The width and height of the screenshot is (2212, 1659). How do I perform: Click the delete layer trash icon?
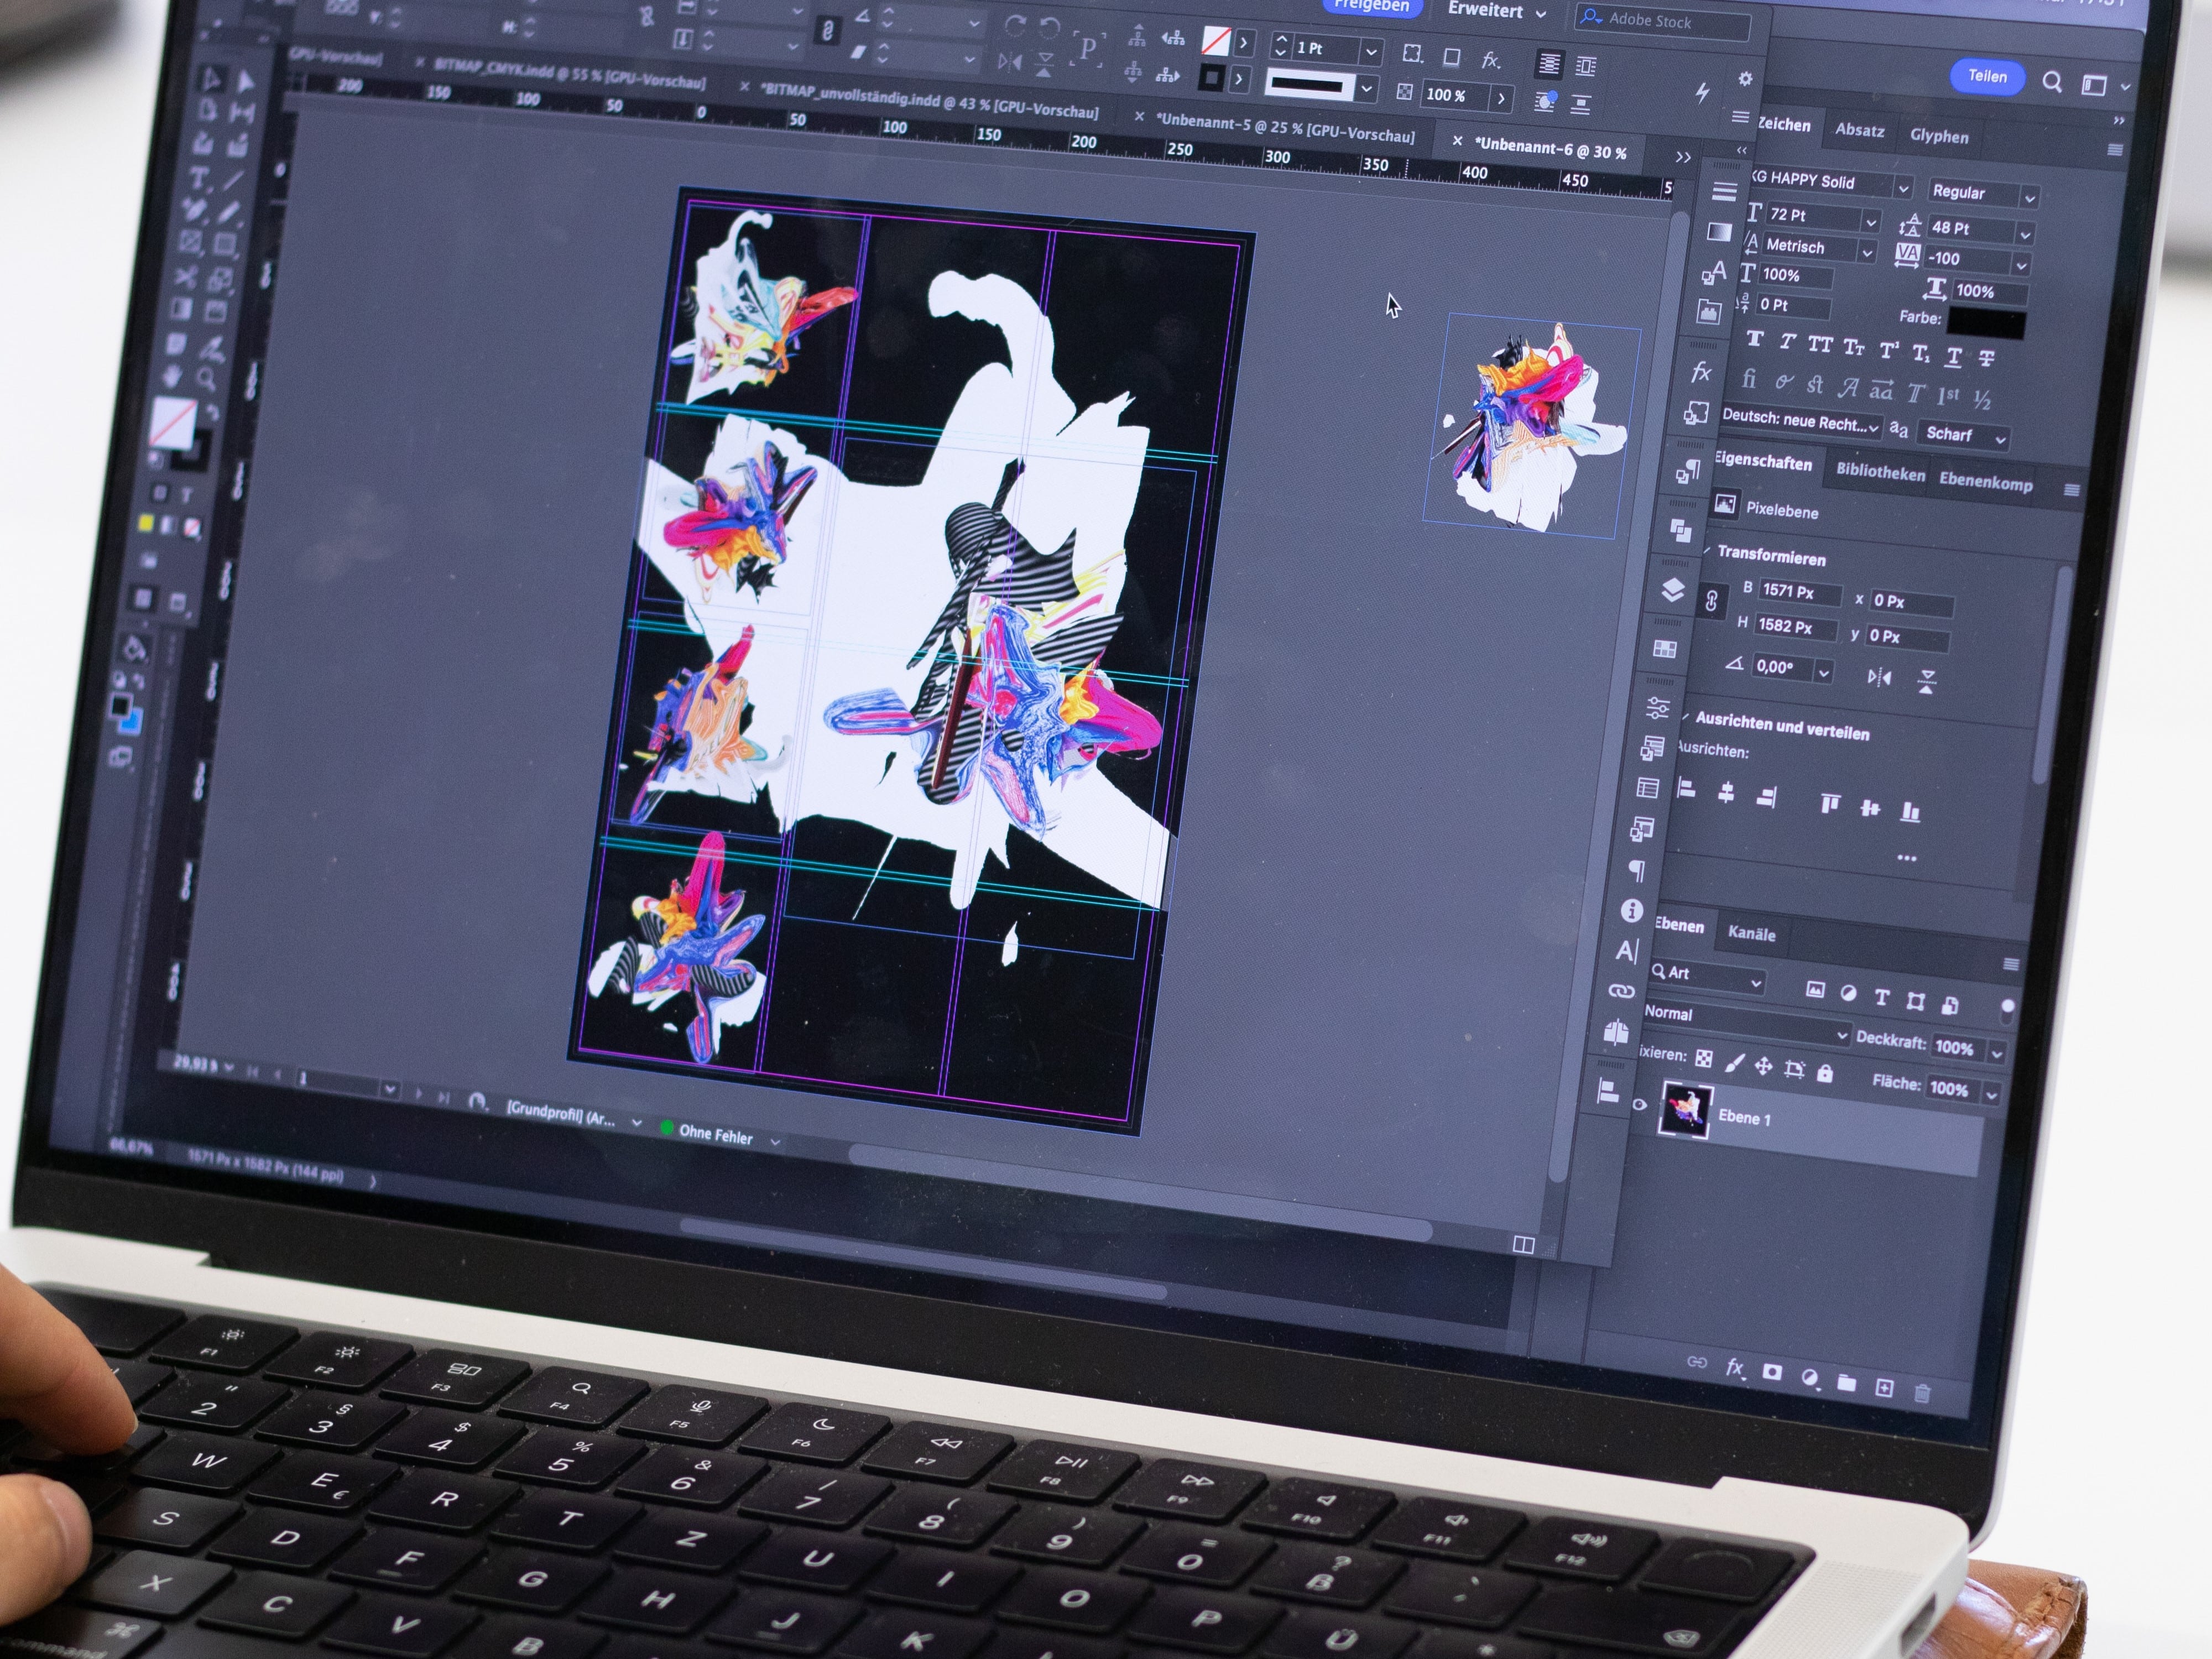pyautogui.click(x=1922, y=1392)
